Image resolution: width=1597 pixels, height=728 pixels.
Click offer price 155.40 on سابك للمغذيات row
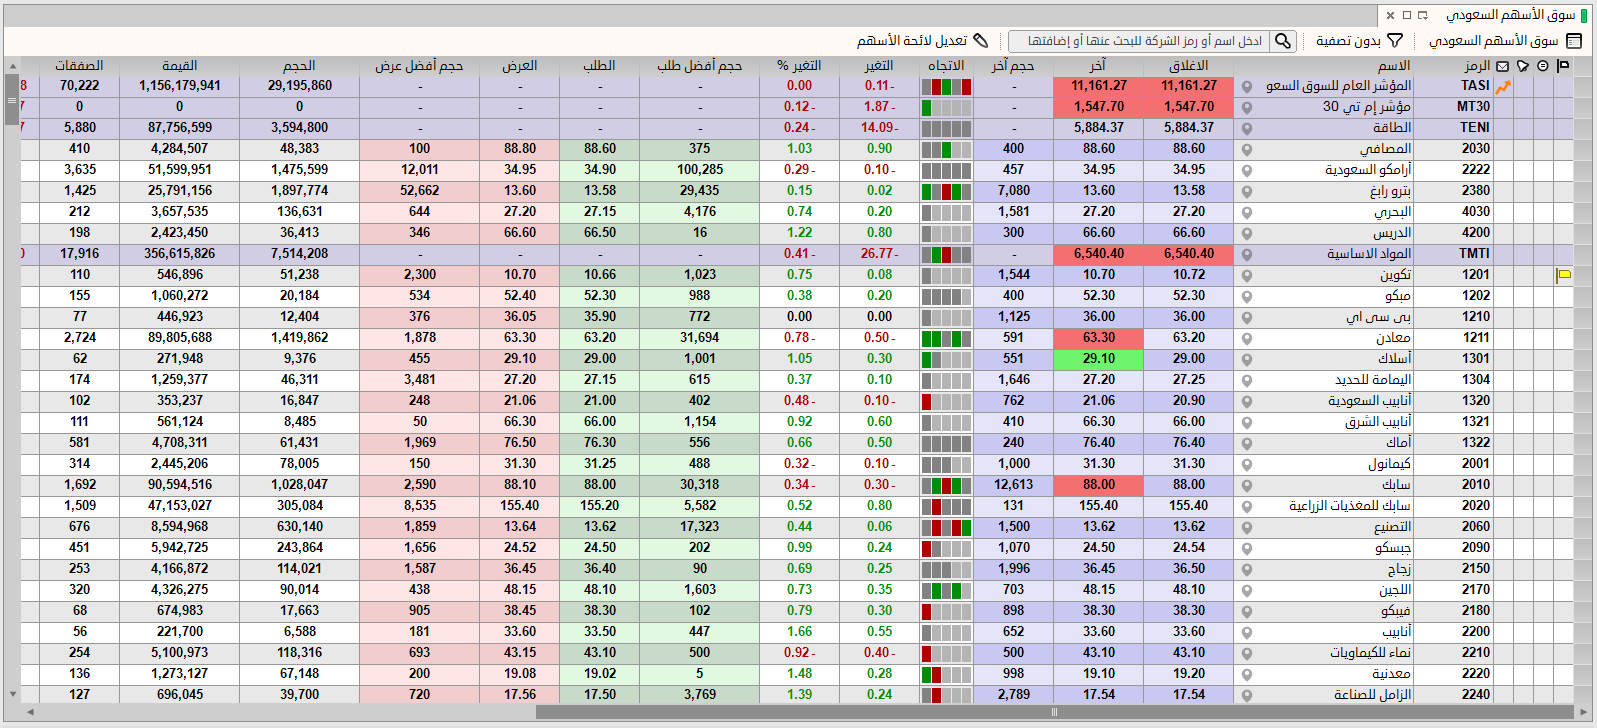(520, 506)
